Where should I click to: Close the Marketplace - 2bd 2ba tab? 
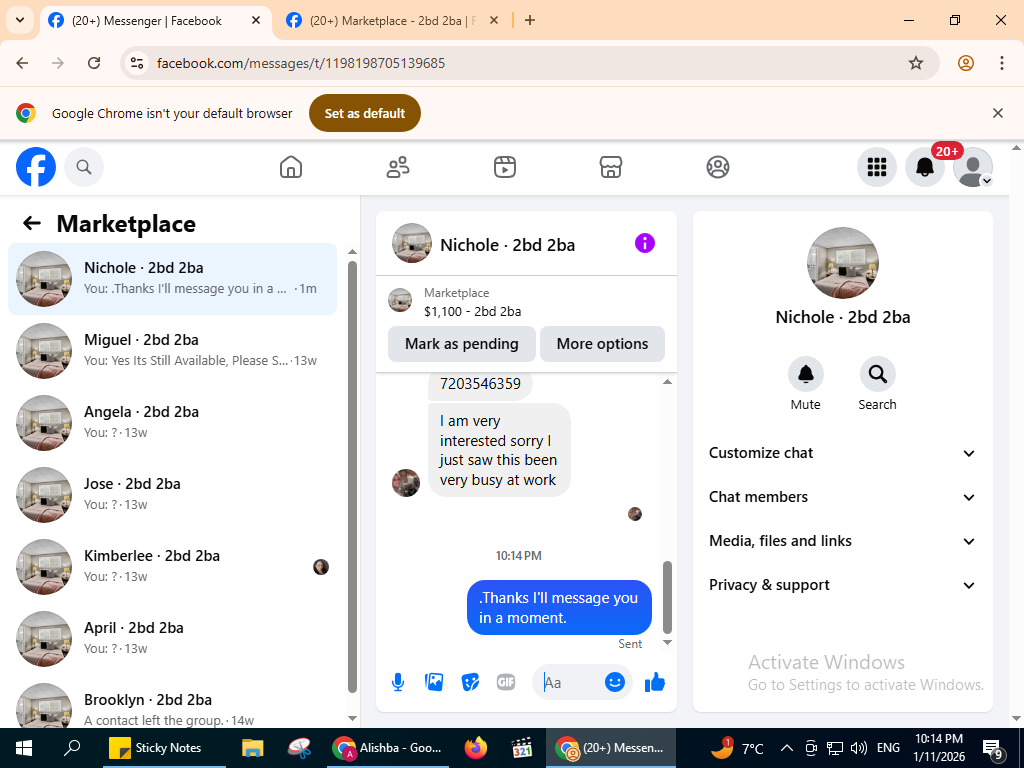pos(494,21)
